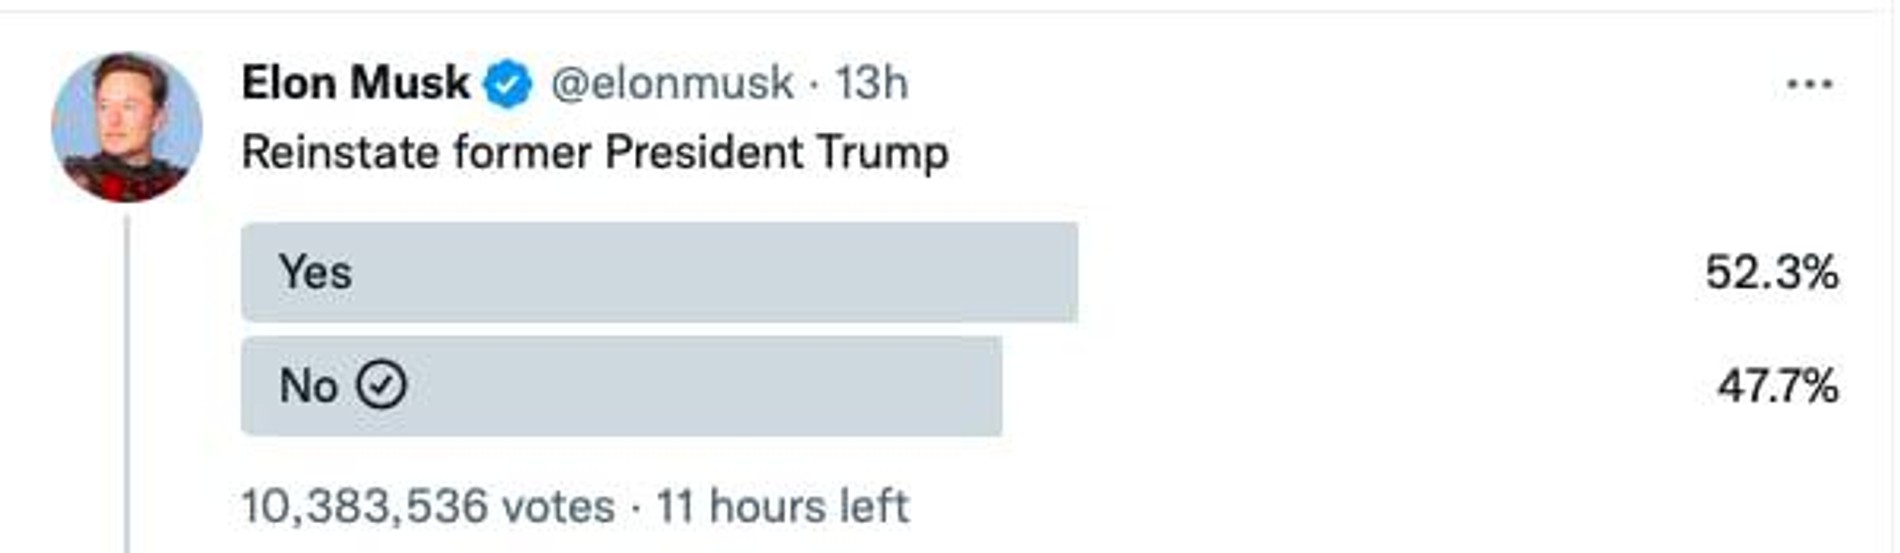Click the 11 hours left label
The height and width of the screenshot is (553, 1900).
click(782, 506)
